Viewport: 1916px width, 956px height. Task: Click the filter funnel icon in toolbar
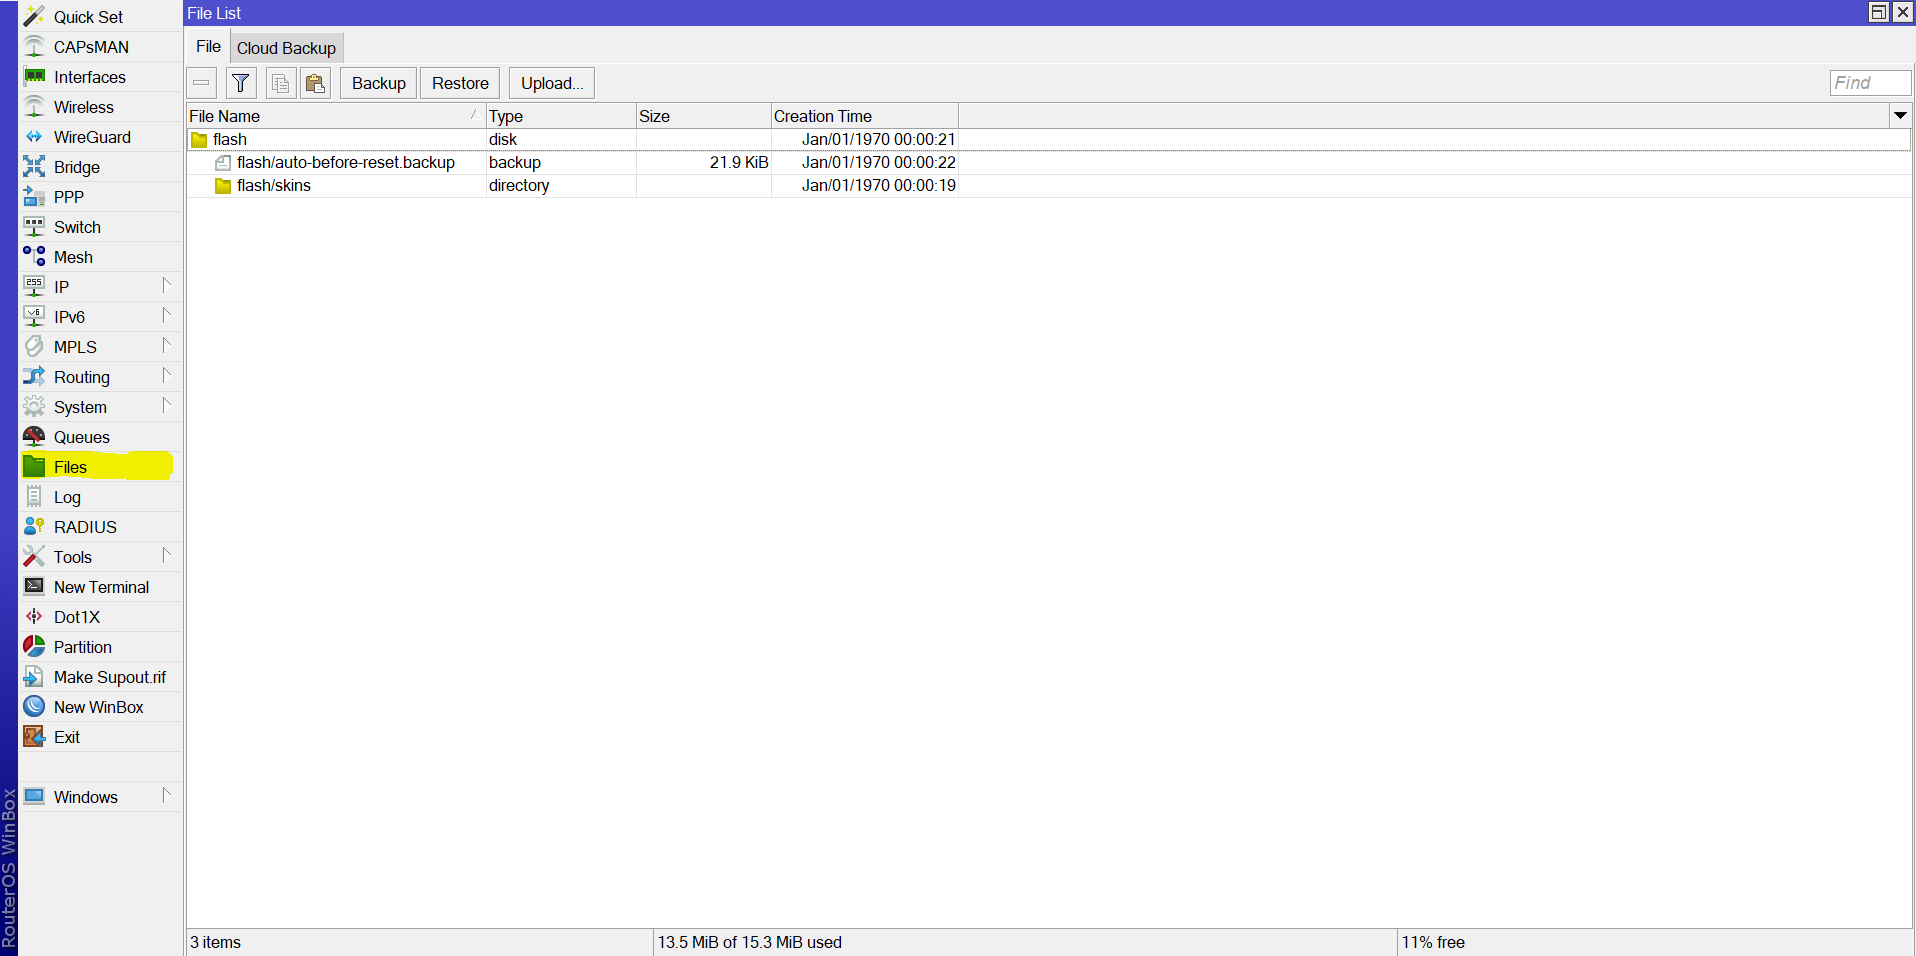coord(241,83)
